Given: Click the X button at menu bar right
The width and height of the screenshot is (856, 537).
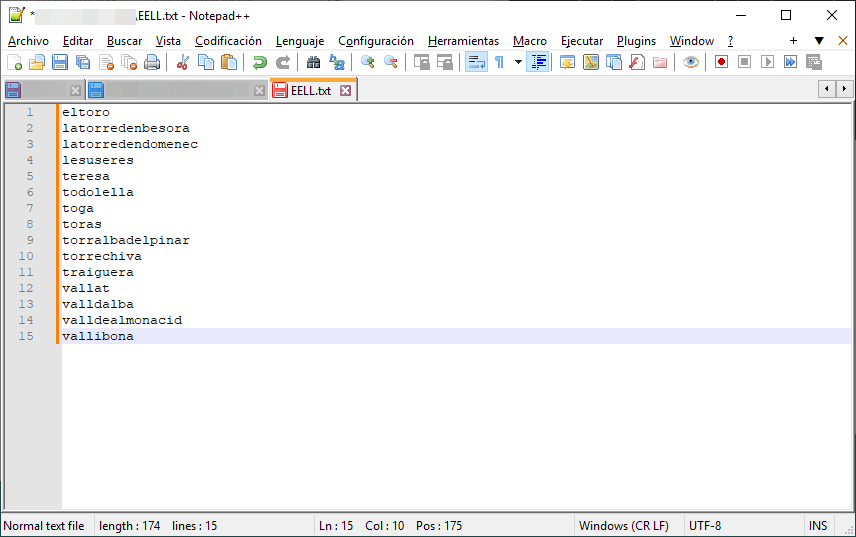Looking at the screenshot, I should pyautogui.click(x=843, y=40).
